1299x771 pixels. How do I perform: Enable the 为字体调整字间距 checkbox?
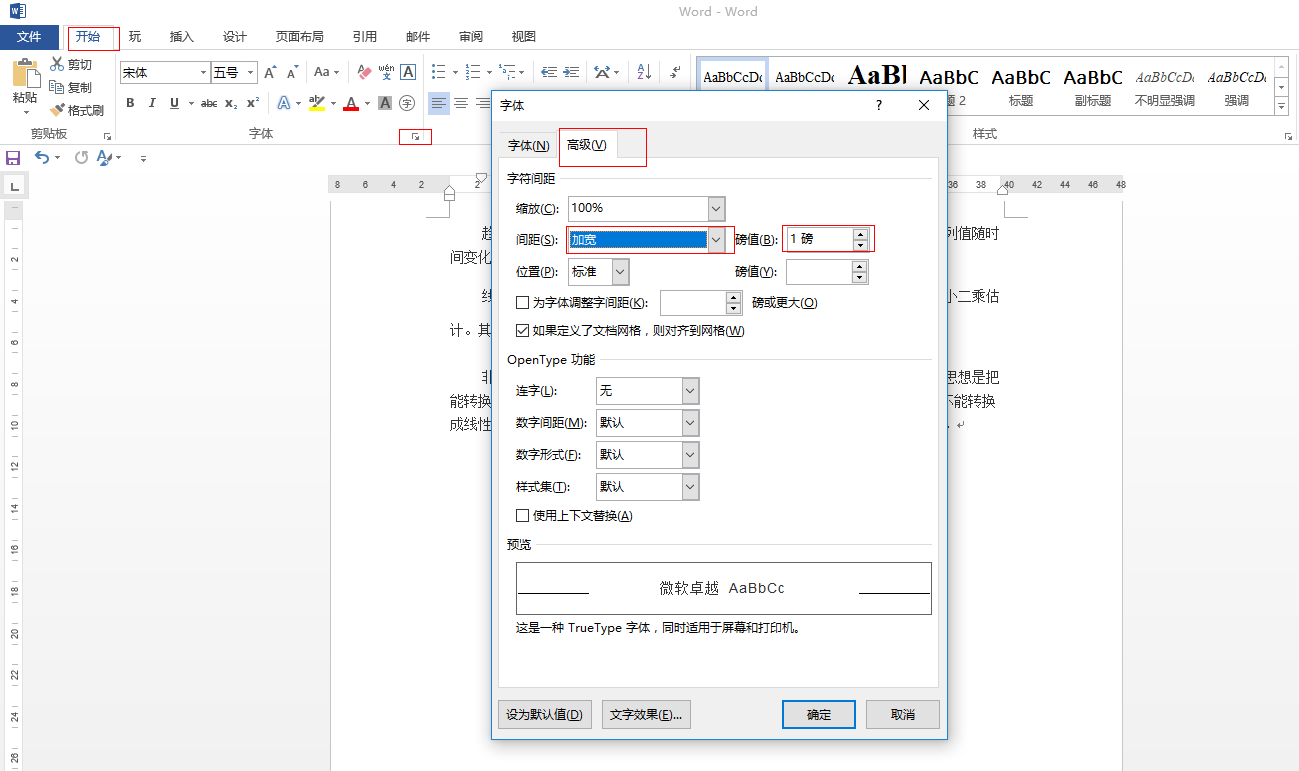tap(521, 302)
